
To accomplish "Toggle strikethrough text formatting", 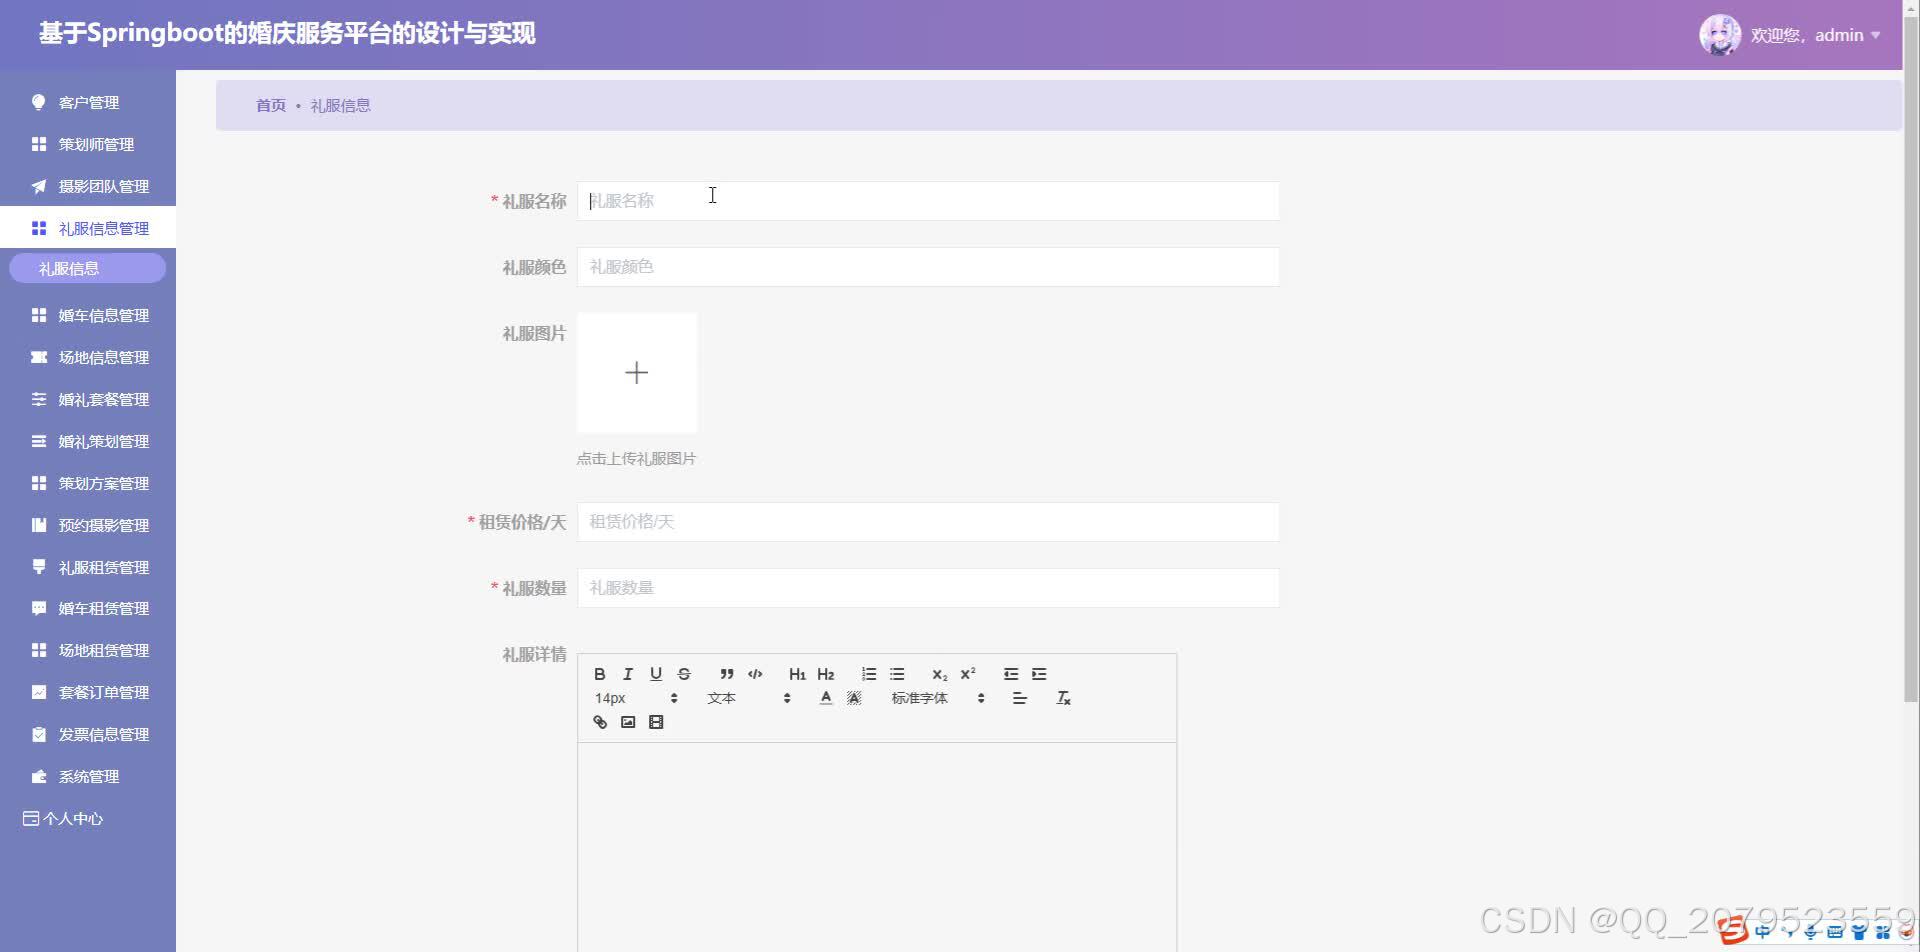I will (684, 674).
